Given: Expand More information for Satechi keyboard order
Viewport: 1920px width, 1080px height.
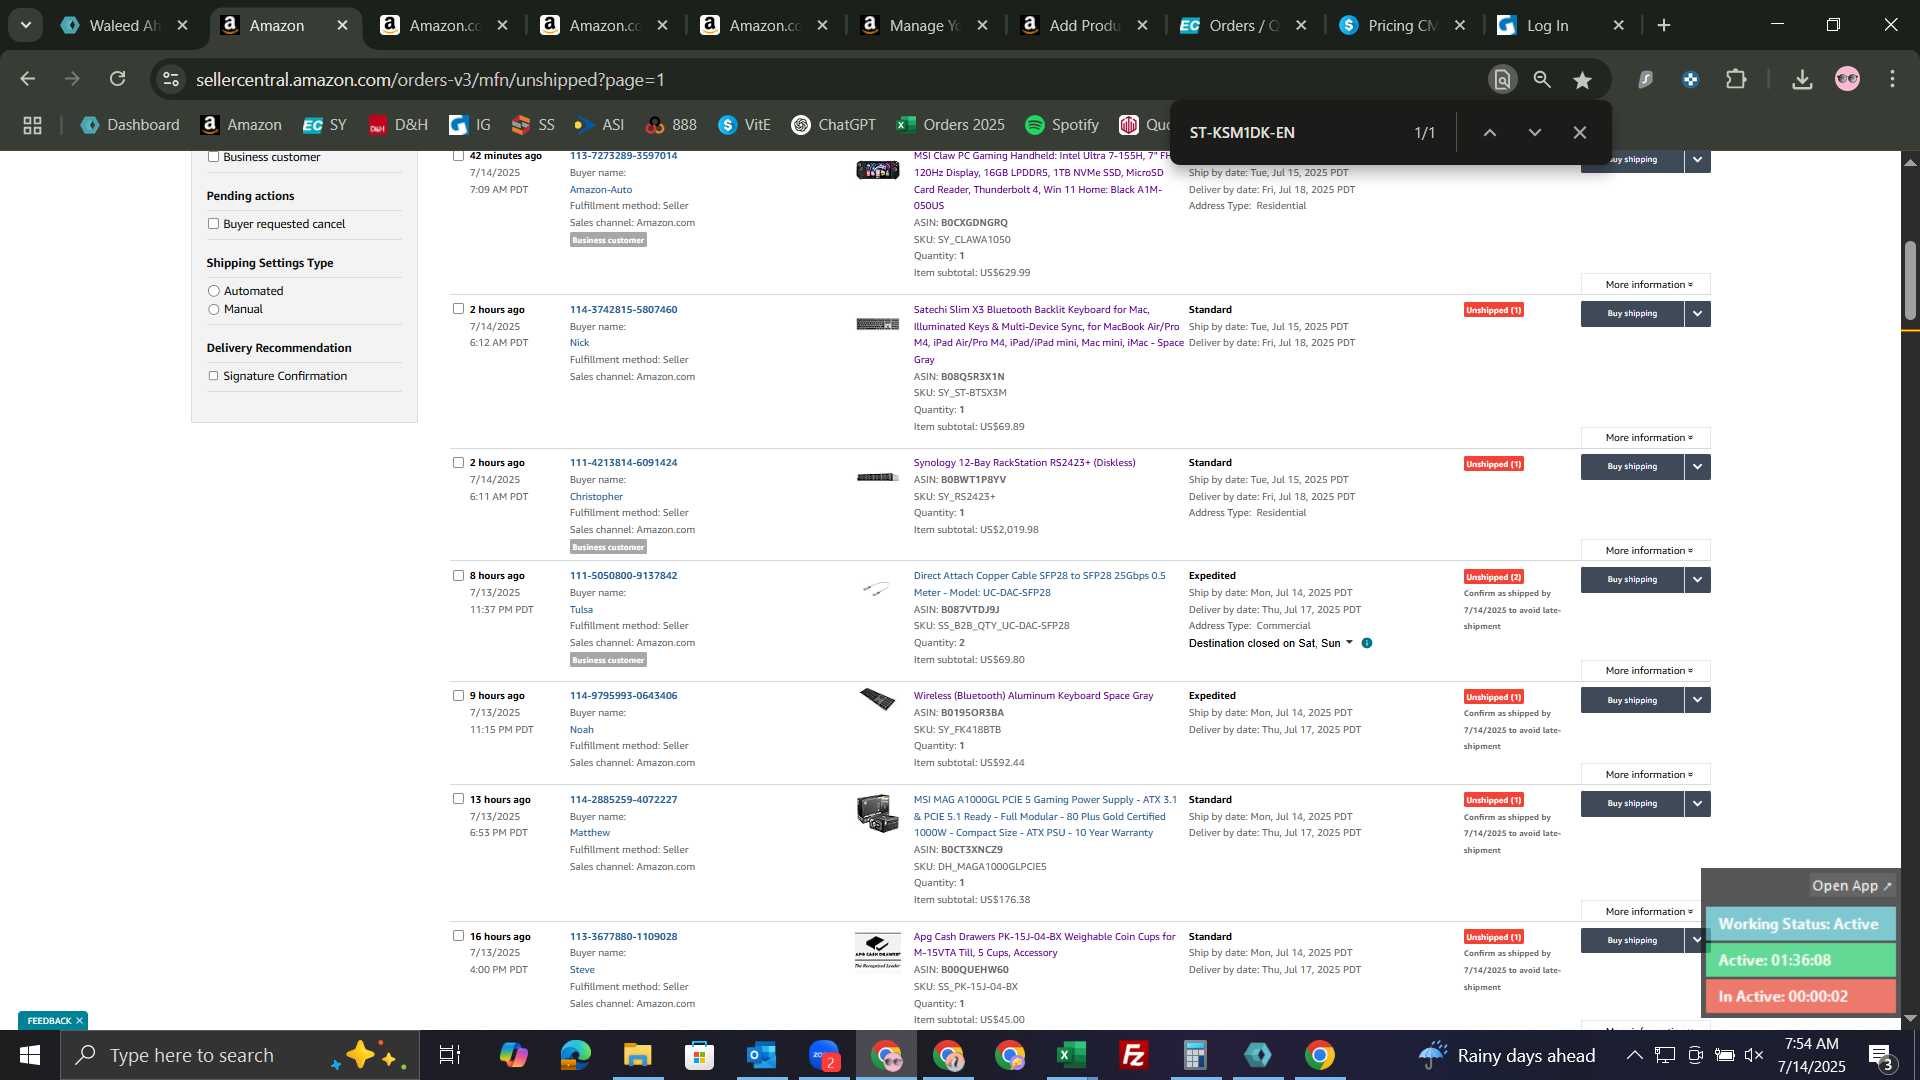Looking at the screenshot, I should tap(1646, 438).
